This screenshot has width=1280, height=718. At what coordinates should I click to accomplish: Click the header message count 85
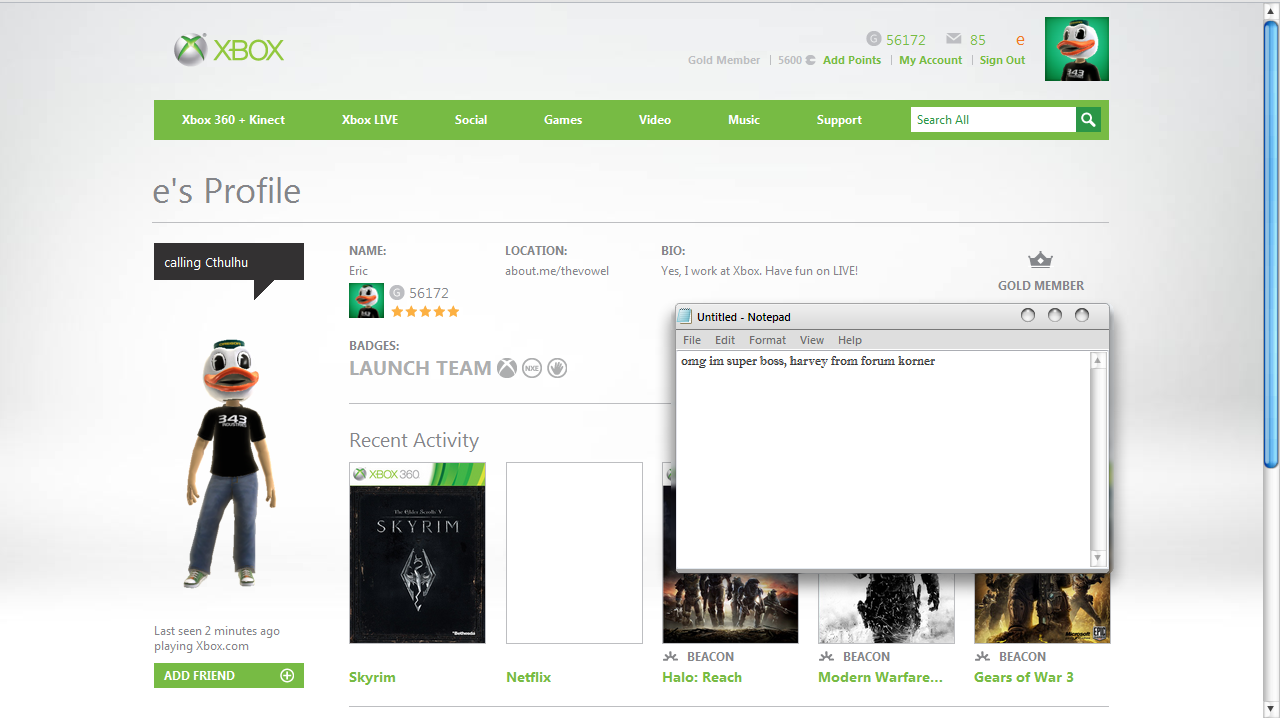[x=978, y=40]
